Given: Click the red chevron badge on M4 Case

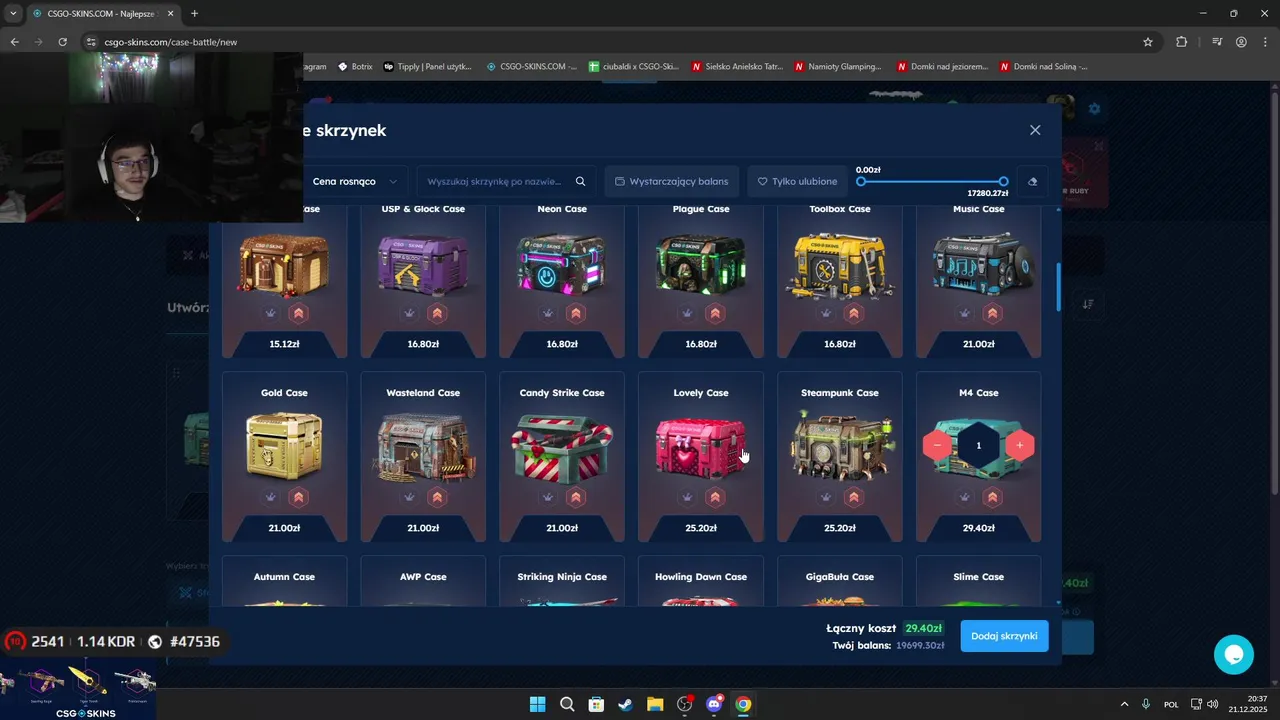Looking at the screenshot, I should point(993,497).
